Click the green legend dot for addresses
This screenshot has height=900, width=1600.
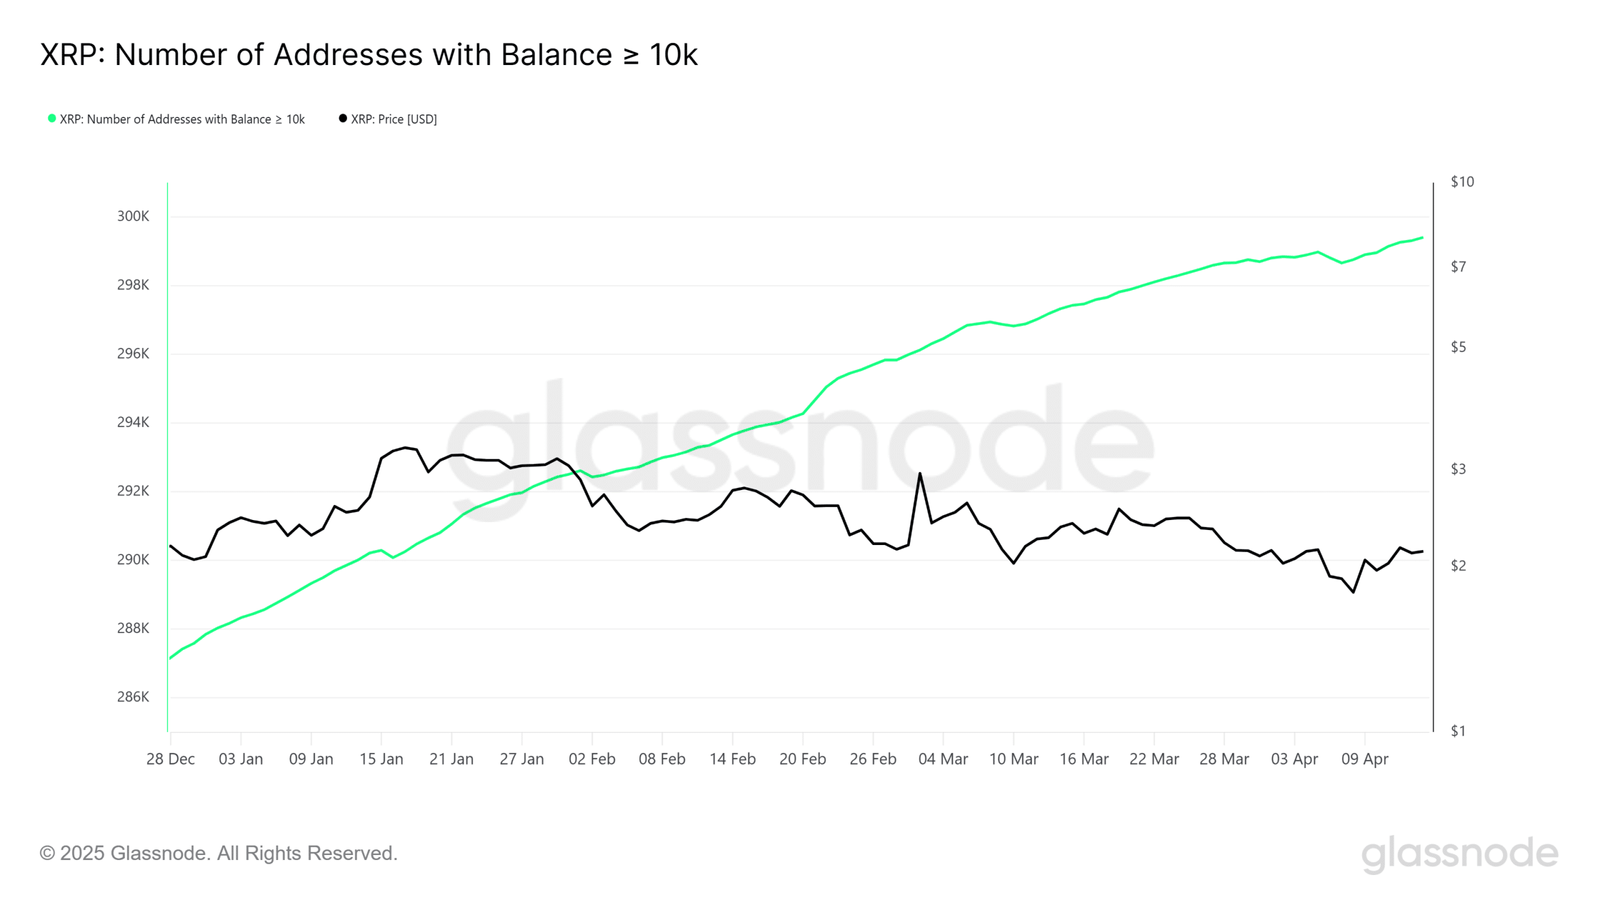[52, 119]
